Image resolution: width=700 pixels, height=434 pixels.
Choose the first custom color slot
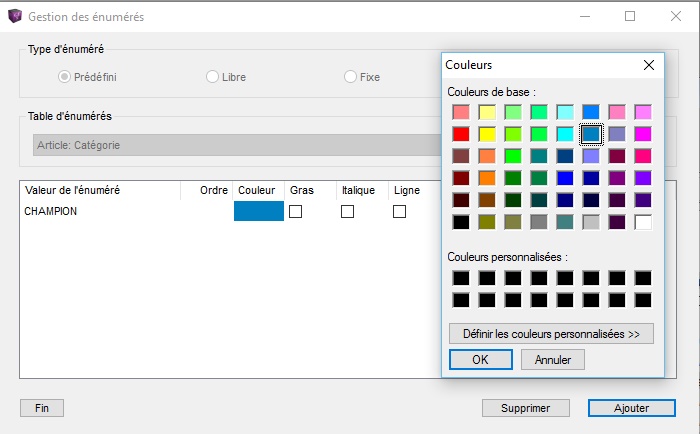[x=461, y=278]
